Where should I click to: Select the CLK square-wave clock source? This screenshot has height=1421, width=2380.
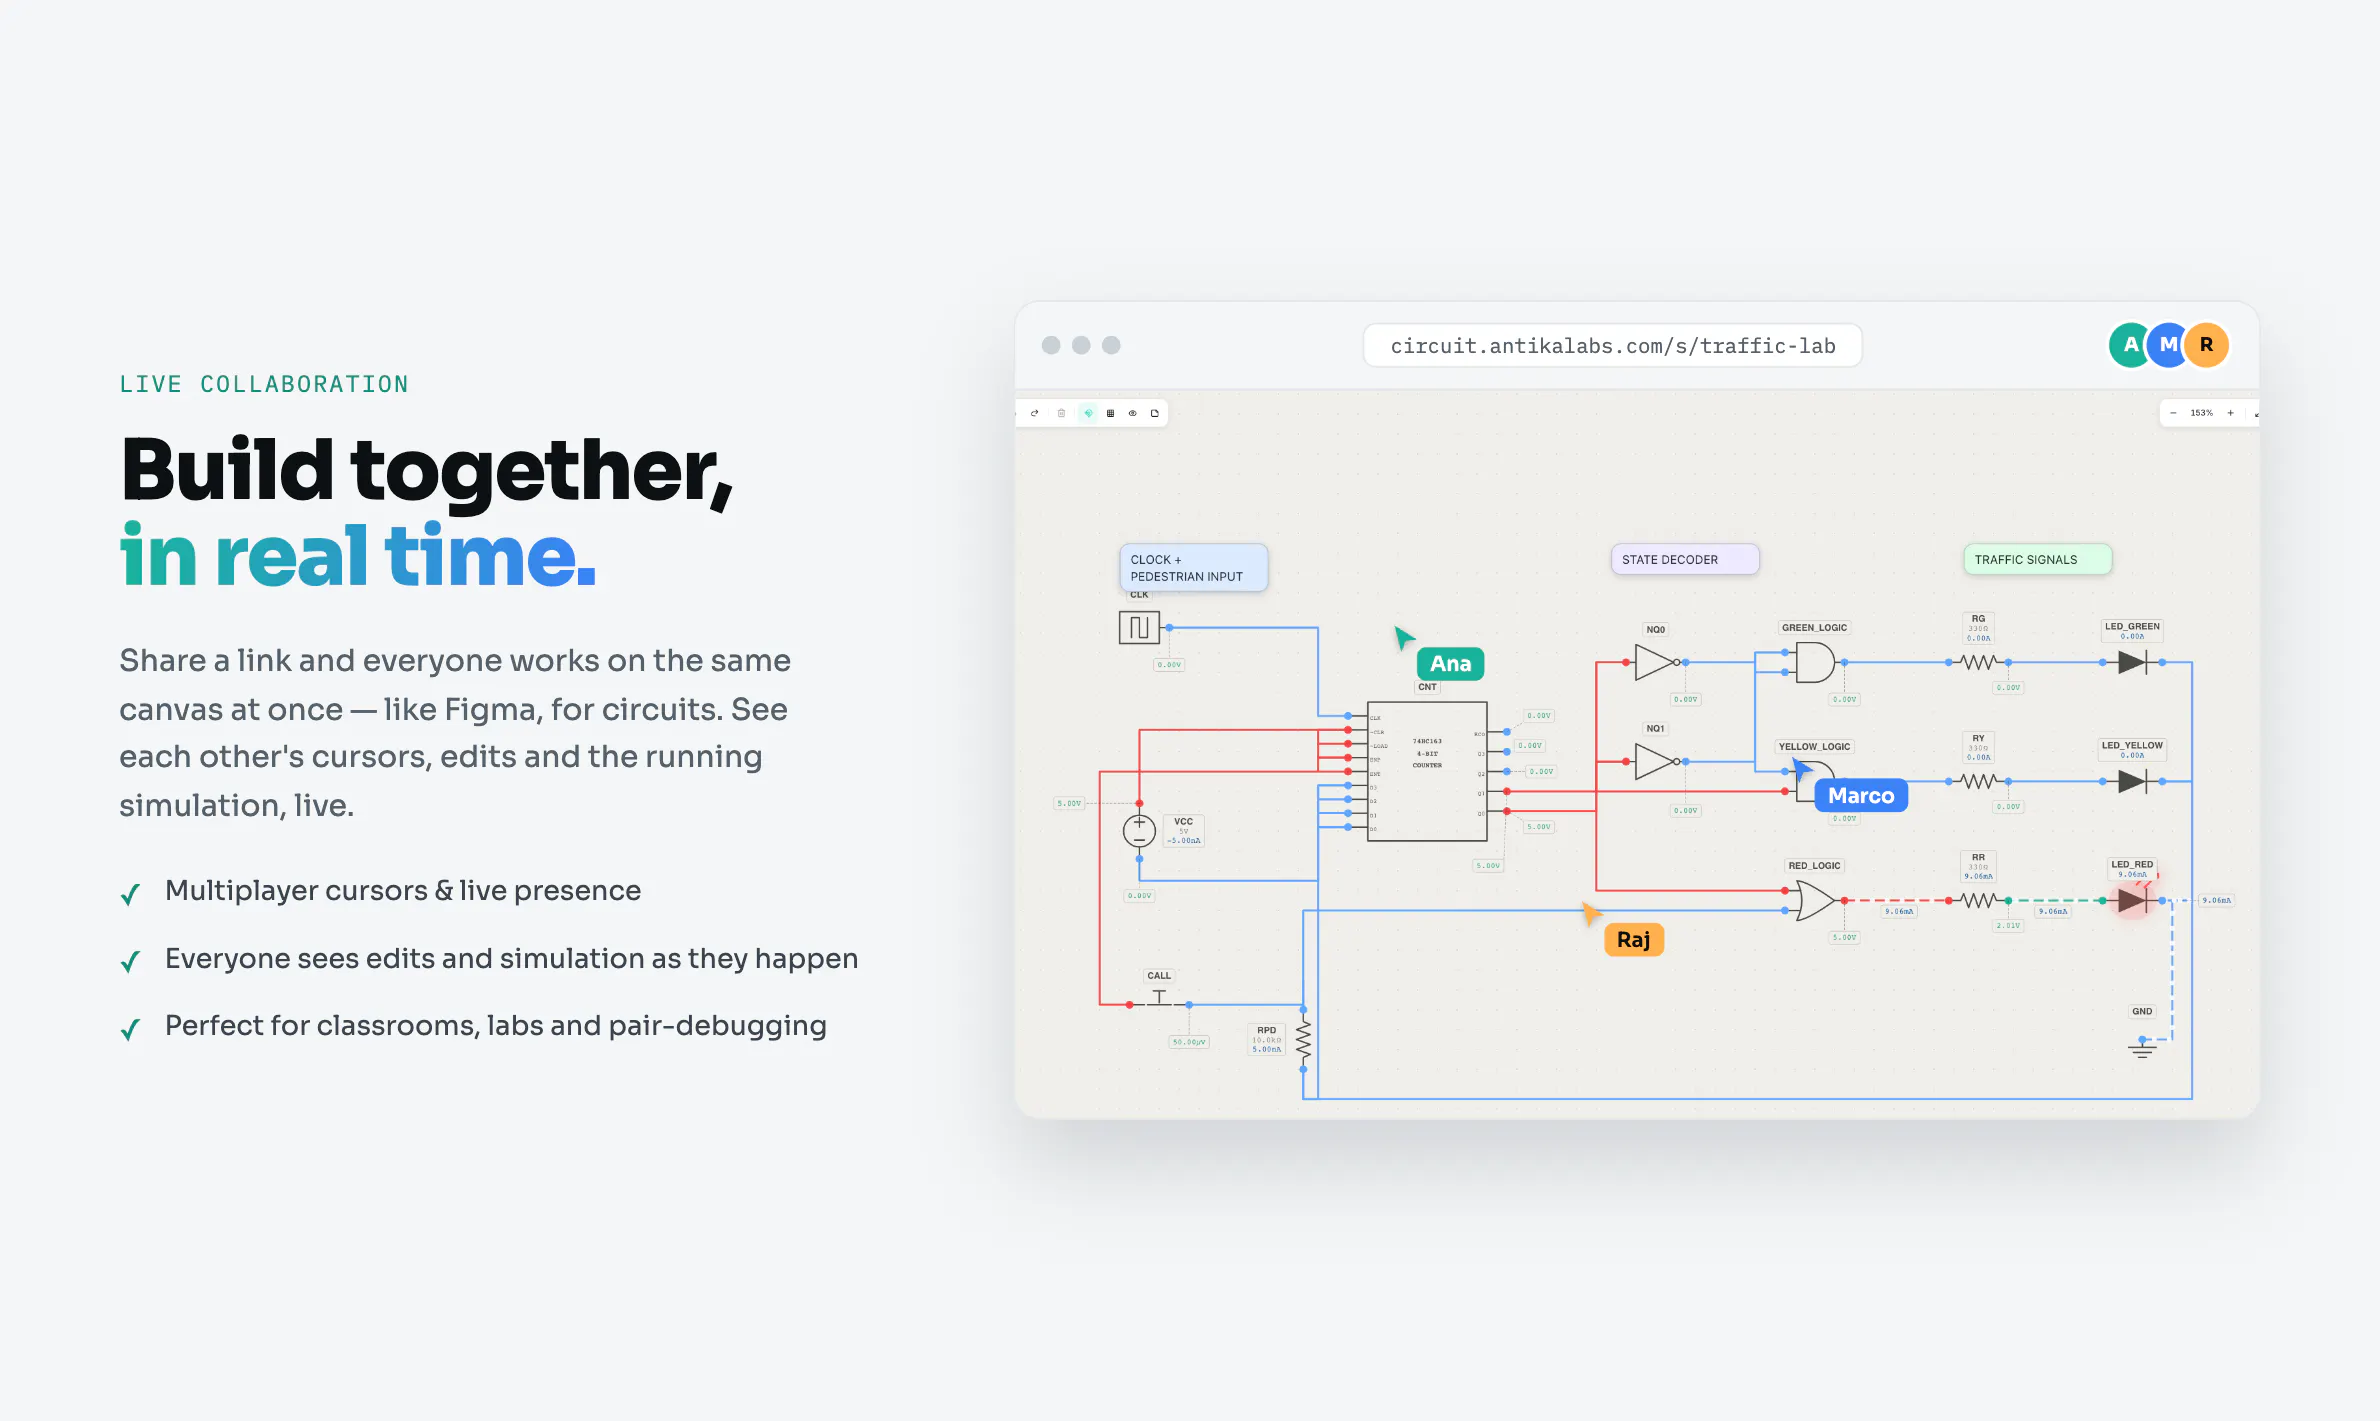[x=1139, y=628]
